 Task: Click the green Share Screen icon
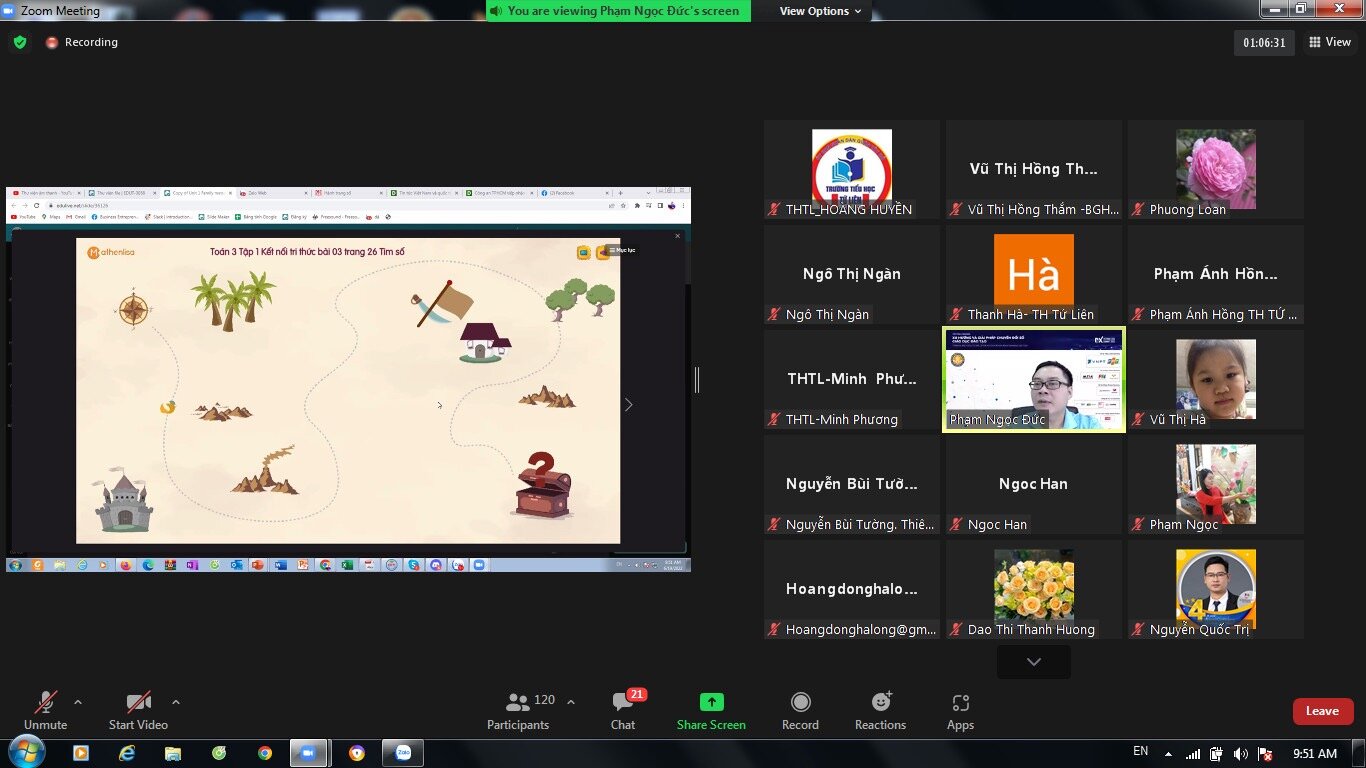pos(710,705)
